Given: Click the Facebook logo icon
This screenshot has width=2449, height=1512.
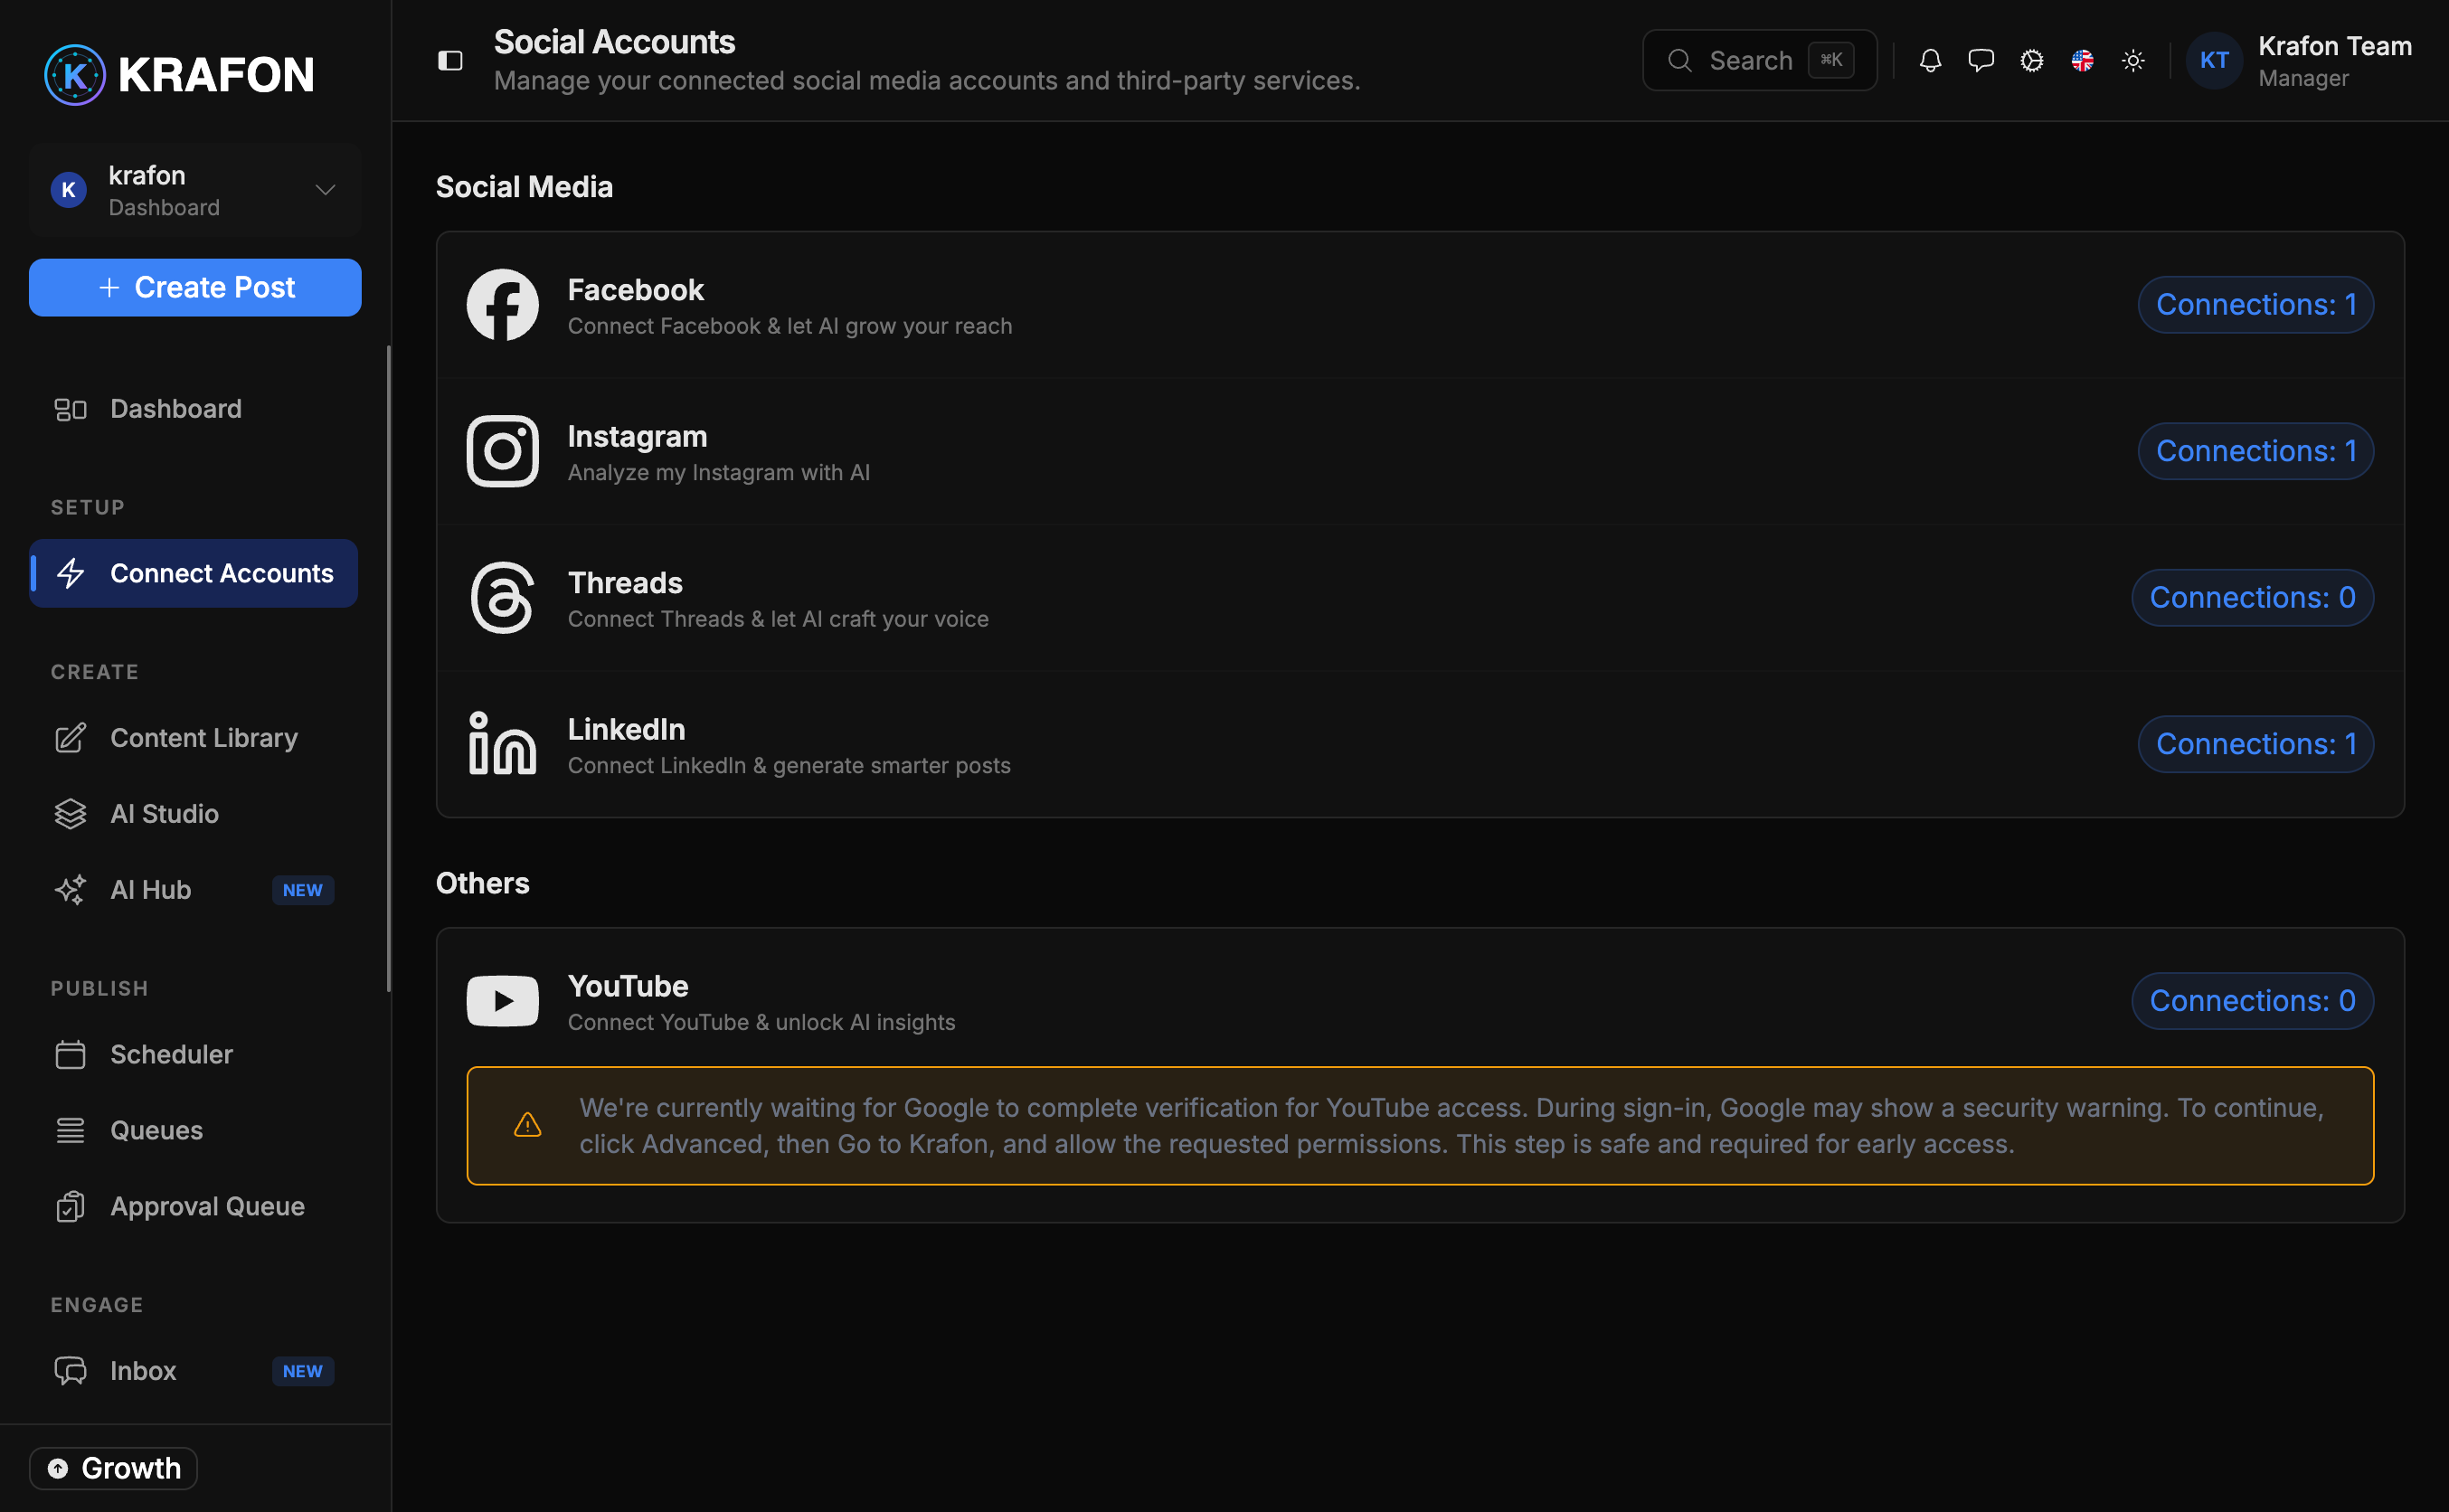Looking at the screenshot, I should point(503,305).
